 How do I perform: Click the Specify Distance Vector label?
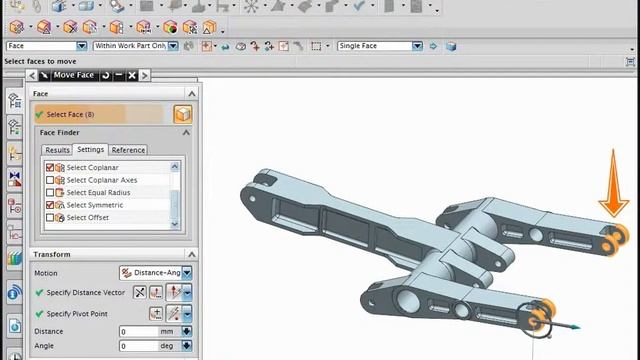click(85, 292)
